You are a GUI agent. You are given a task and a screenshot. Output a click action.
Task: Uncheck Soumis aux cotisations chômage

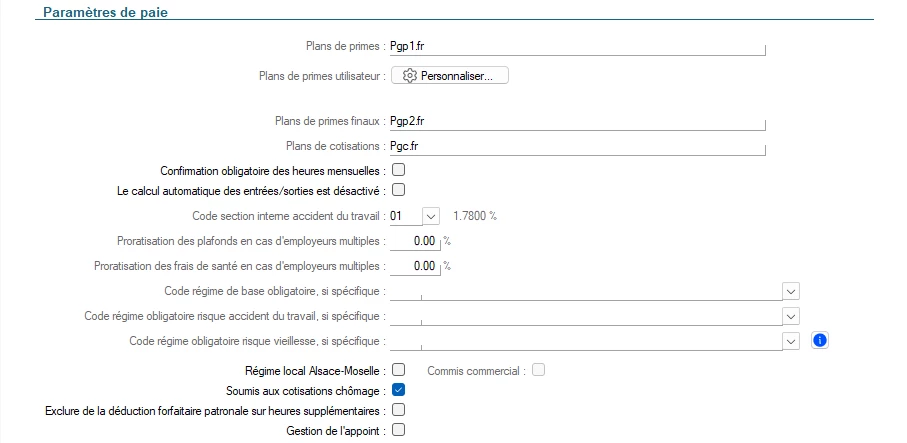click(x=398, y=390)
